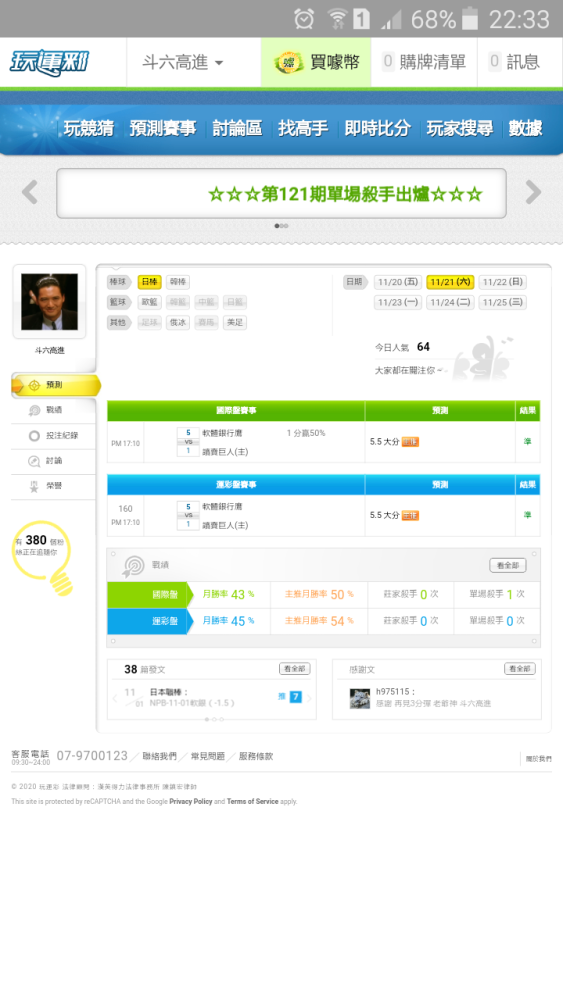This screenshot has width=563, height=1000.
Task: Click the 買噱幣 coin icon
Action: (289, 62)
